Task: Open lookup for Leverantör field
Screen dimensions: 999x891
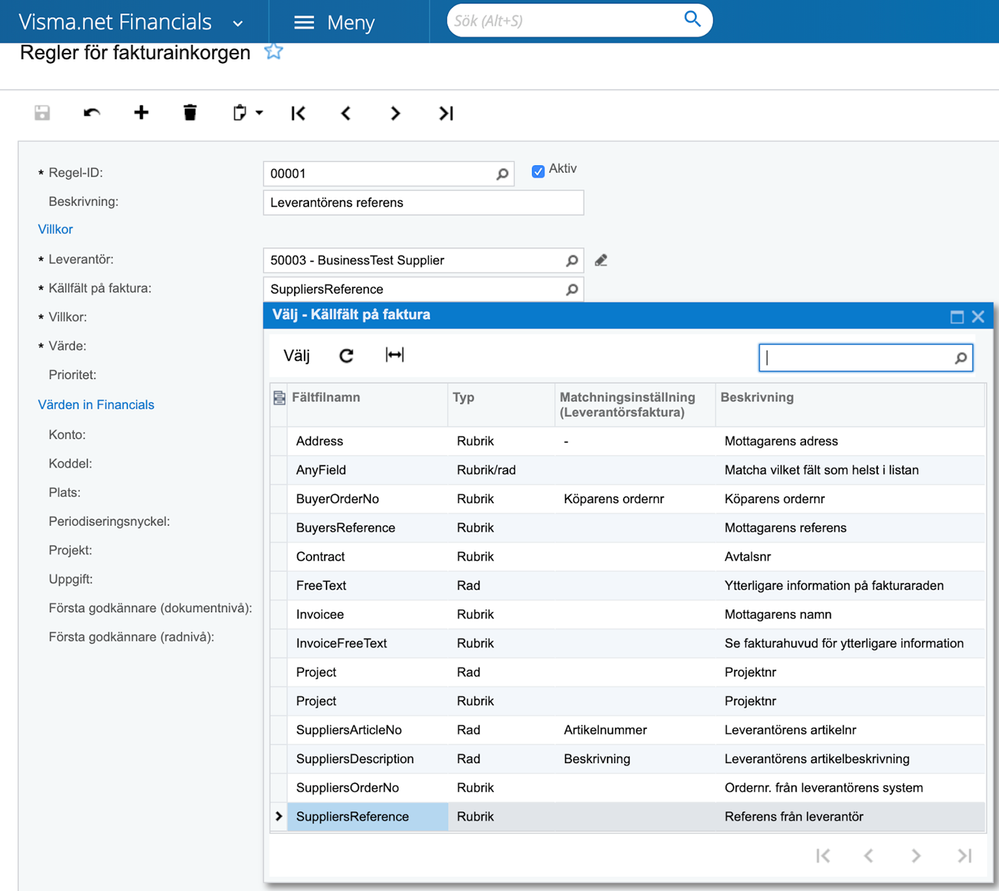Action: 571,261
